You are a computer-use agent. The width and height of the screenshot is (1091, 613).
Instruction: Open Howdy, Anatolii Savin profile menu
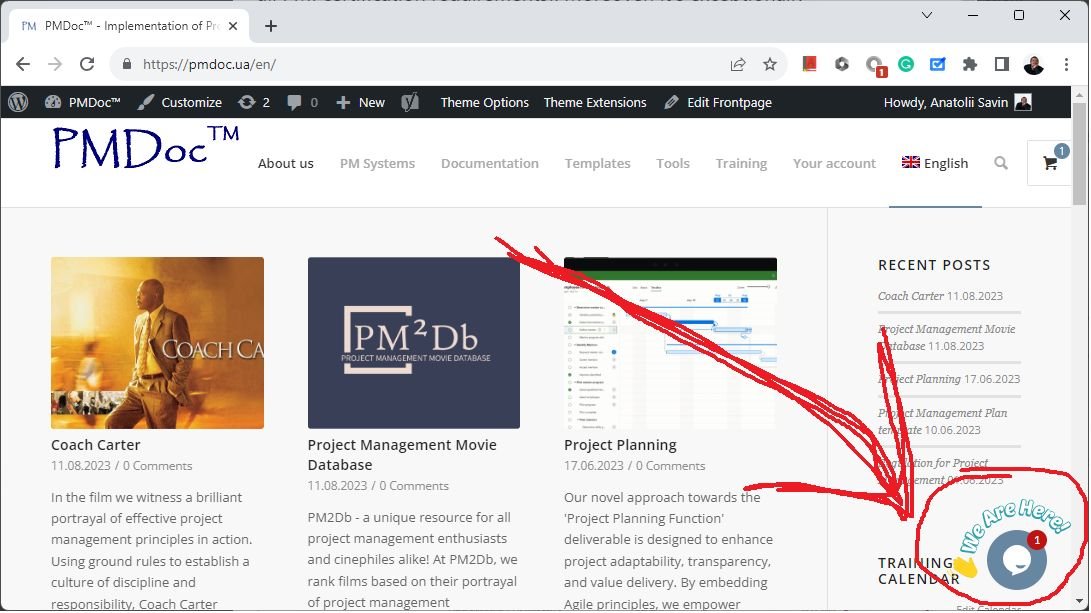point(957,102)
